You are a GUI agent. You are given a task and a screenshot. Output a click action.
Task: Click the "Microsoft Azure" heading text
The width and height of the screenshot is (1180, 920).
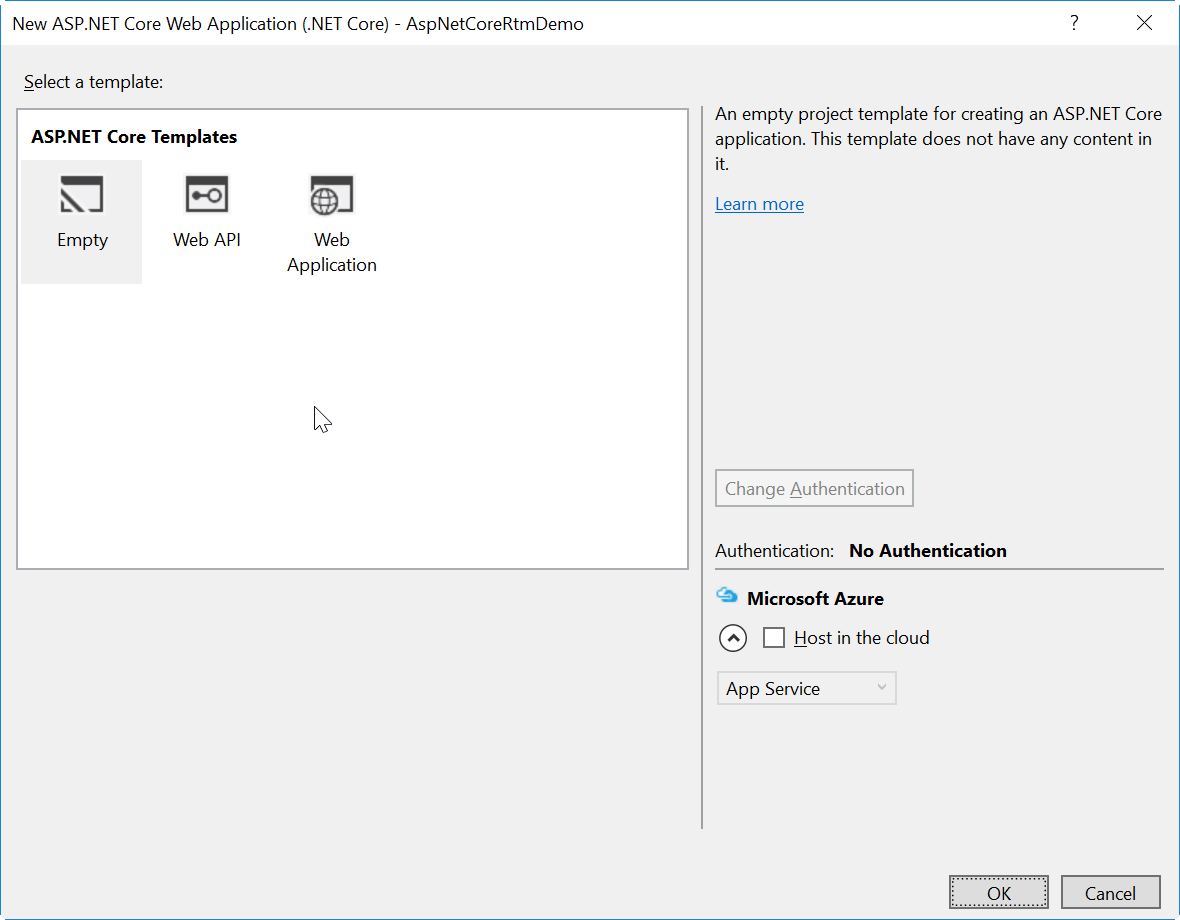point(815,599)
